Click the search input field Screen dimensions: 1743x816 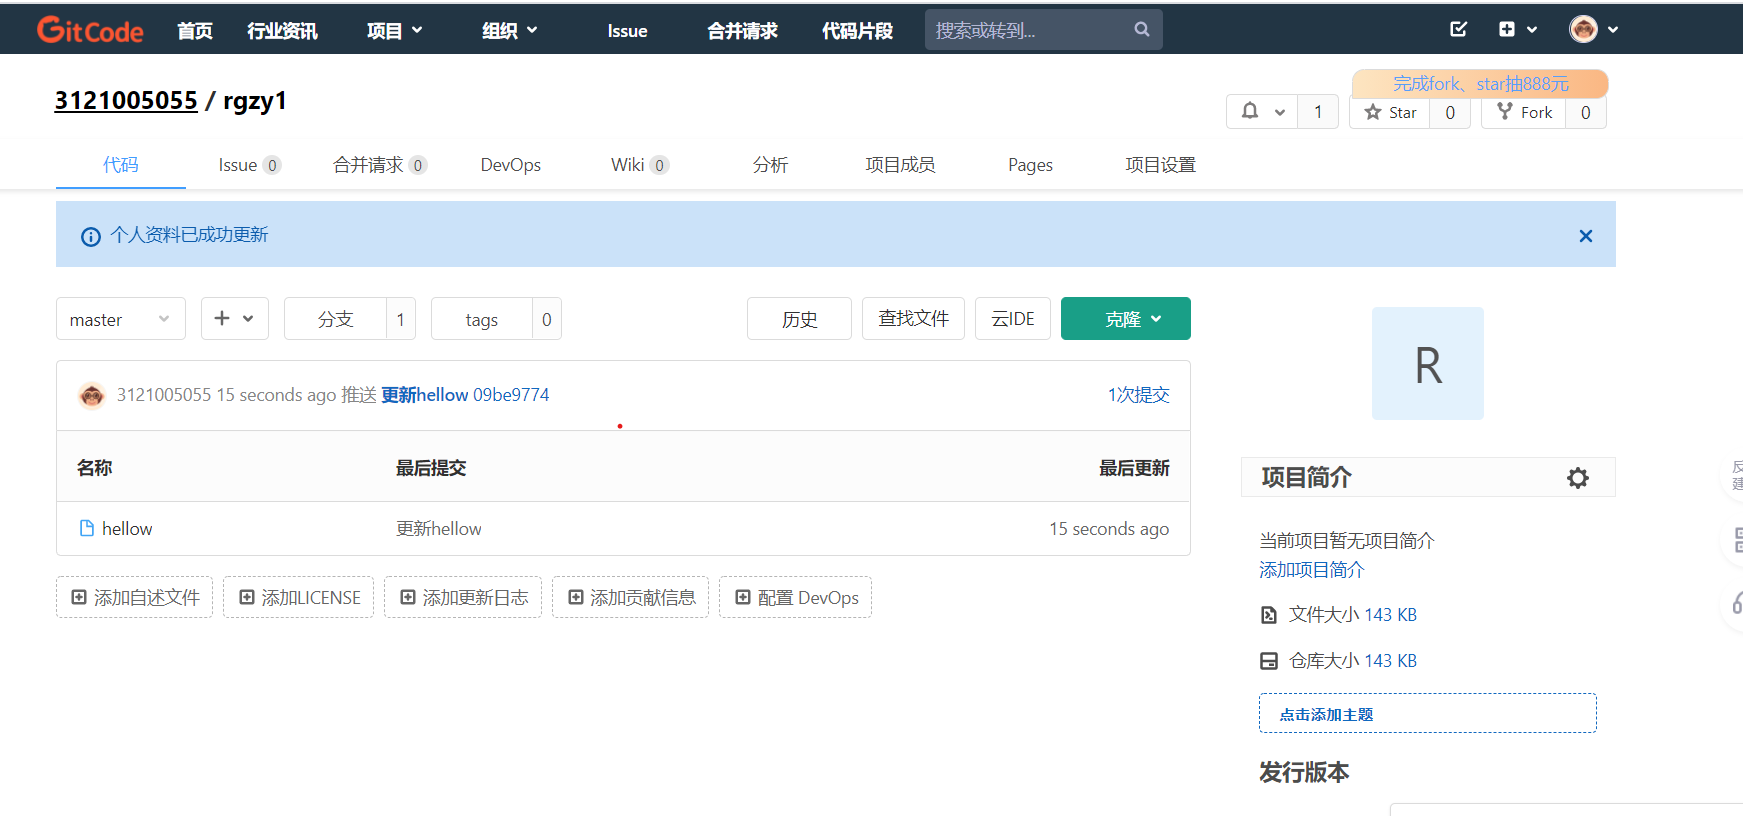tap(1025, 30)
